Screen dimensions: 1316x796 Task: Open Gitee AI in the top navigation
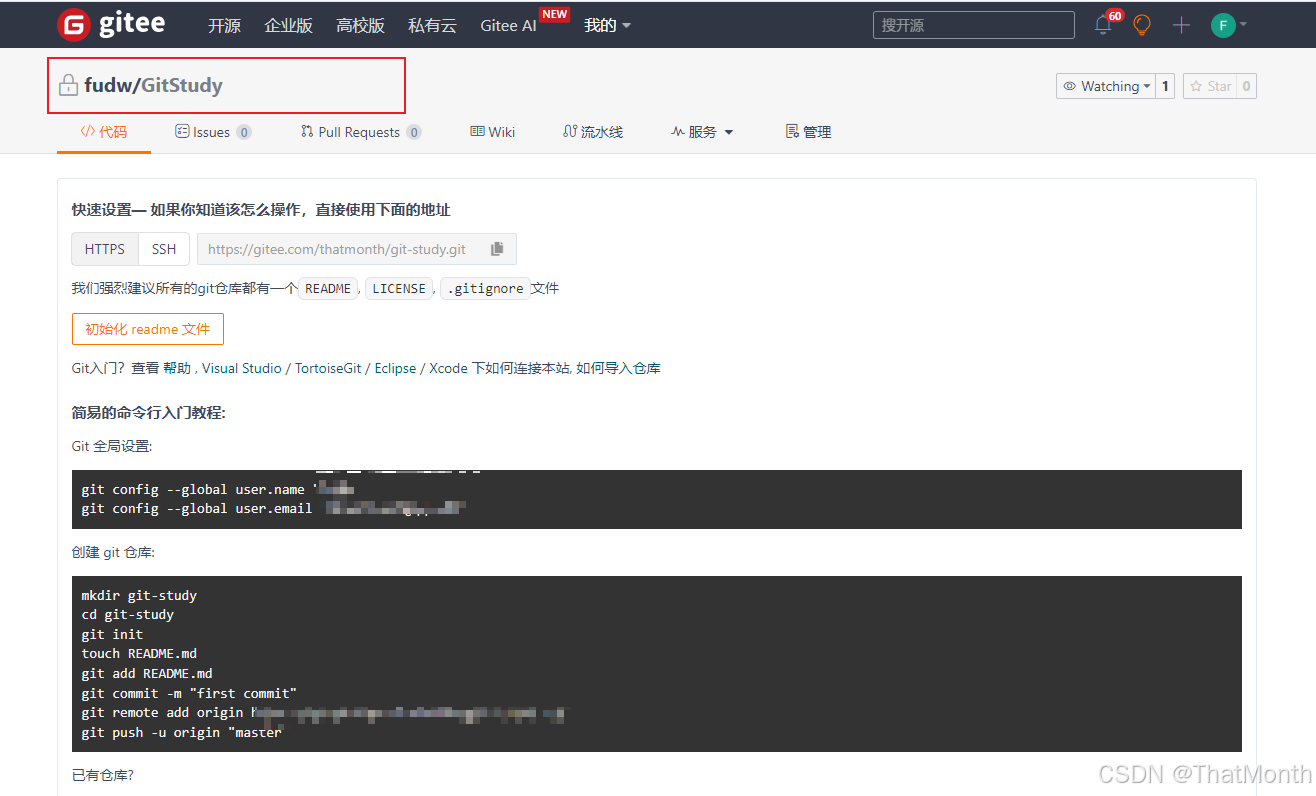[x=508, y=26]
